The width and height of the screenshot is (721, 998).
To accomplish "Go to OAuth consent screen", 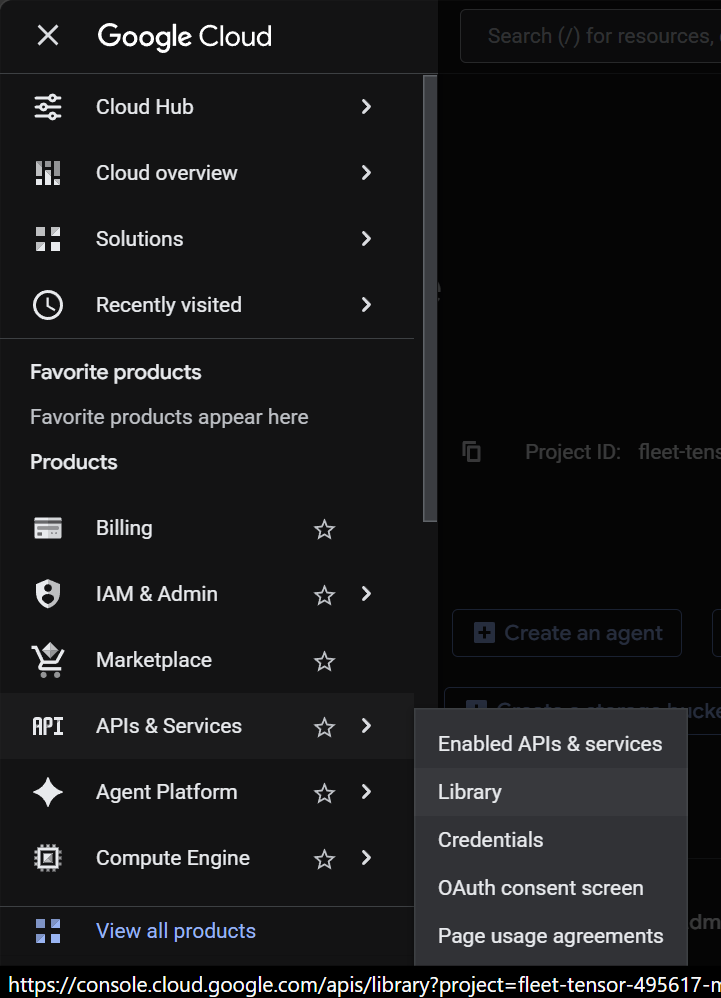I will 551,889.
